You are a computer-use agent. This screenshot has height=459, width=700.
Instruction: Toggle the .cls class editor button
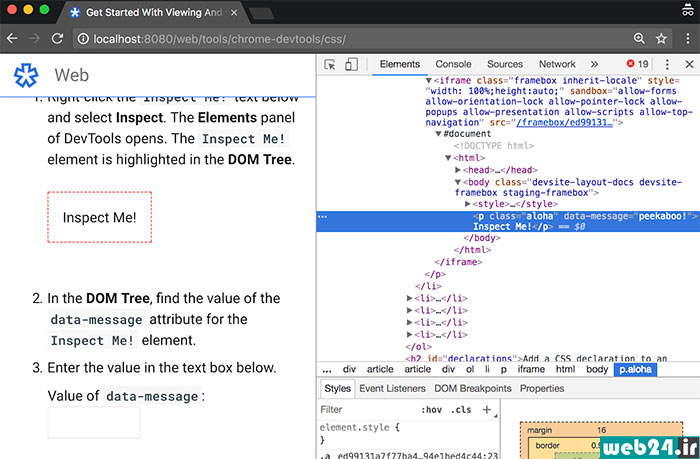tap(461, 409)
